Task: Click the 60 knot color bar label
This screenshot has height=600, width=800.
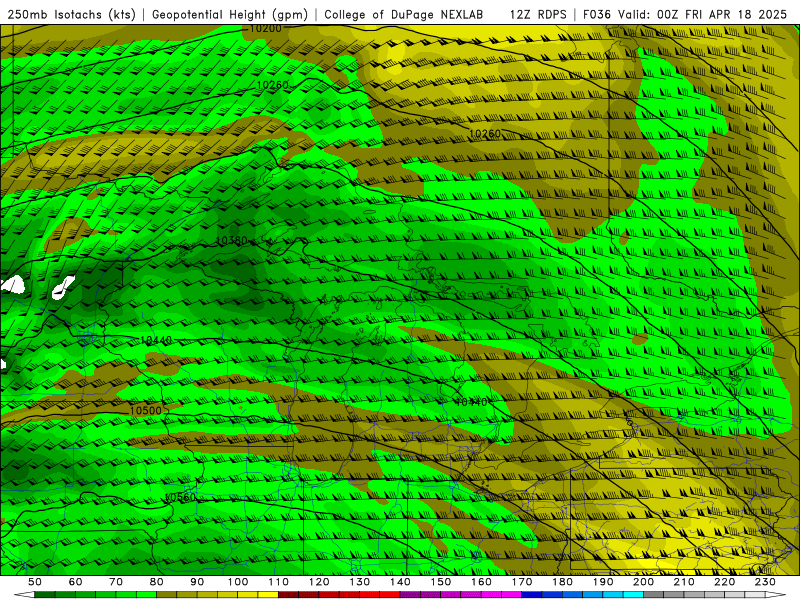Action: tap(75, 582)
